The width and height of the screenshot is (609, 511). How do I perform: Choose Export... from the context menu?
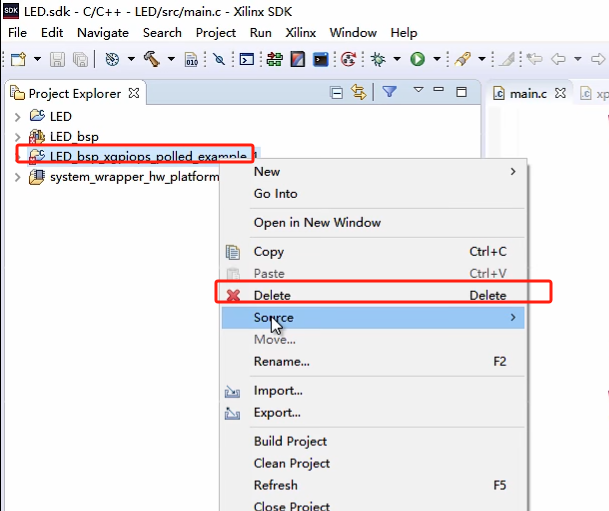373,413
